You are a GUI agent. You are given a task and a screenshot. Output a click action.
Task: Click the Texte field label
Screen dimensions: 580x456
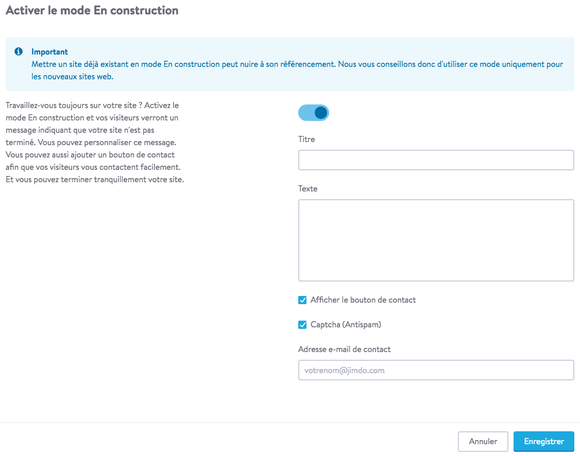[x=308, y=189]
